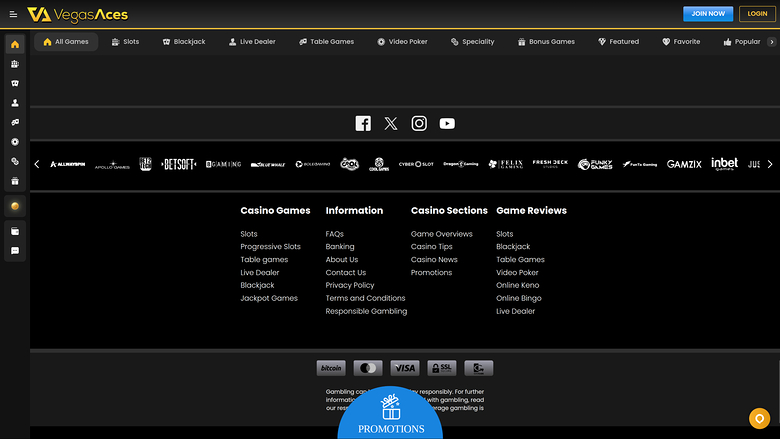Switch to the Slots category tab
Viewport: 780px width, 439px height.
tap(125, 42)
